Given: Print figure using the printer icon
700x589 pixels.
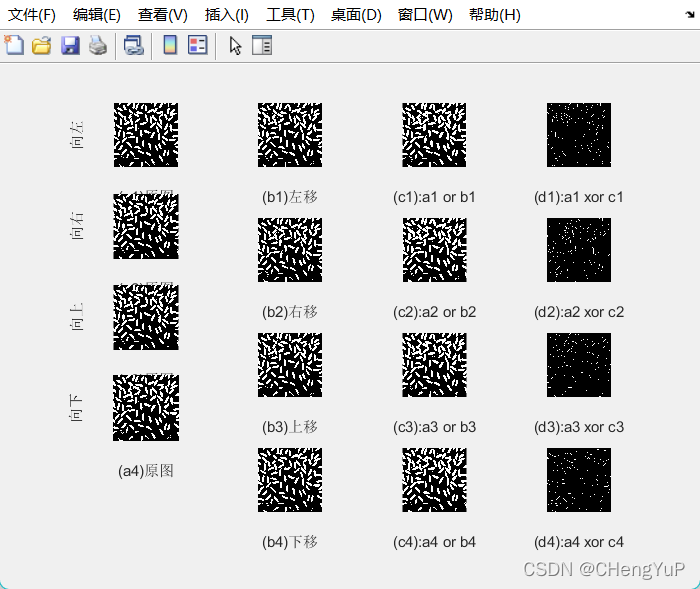Looking at the screenshot, I should [98, 45].
